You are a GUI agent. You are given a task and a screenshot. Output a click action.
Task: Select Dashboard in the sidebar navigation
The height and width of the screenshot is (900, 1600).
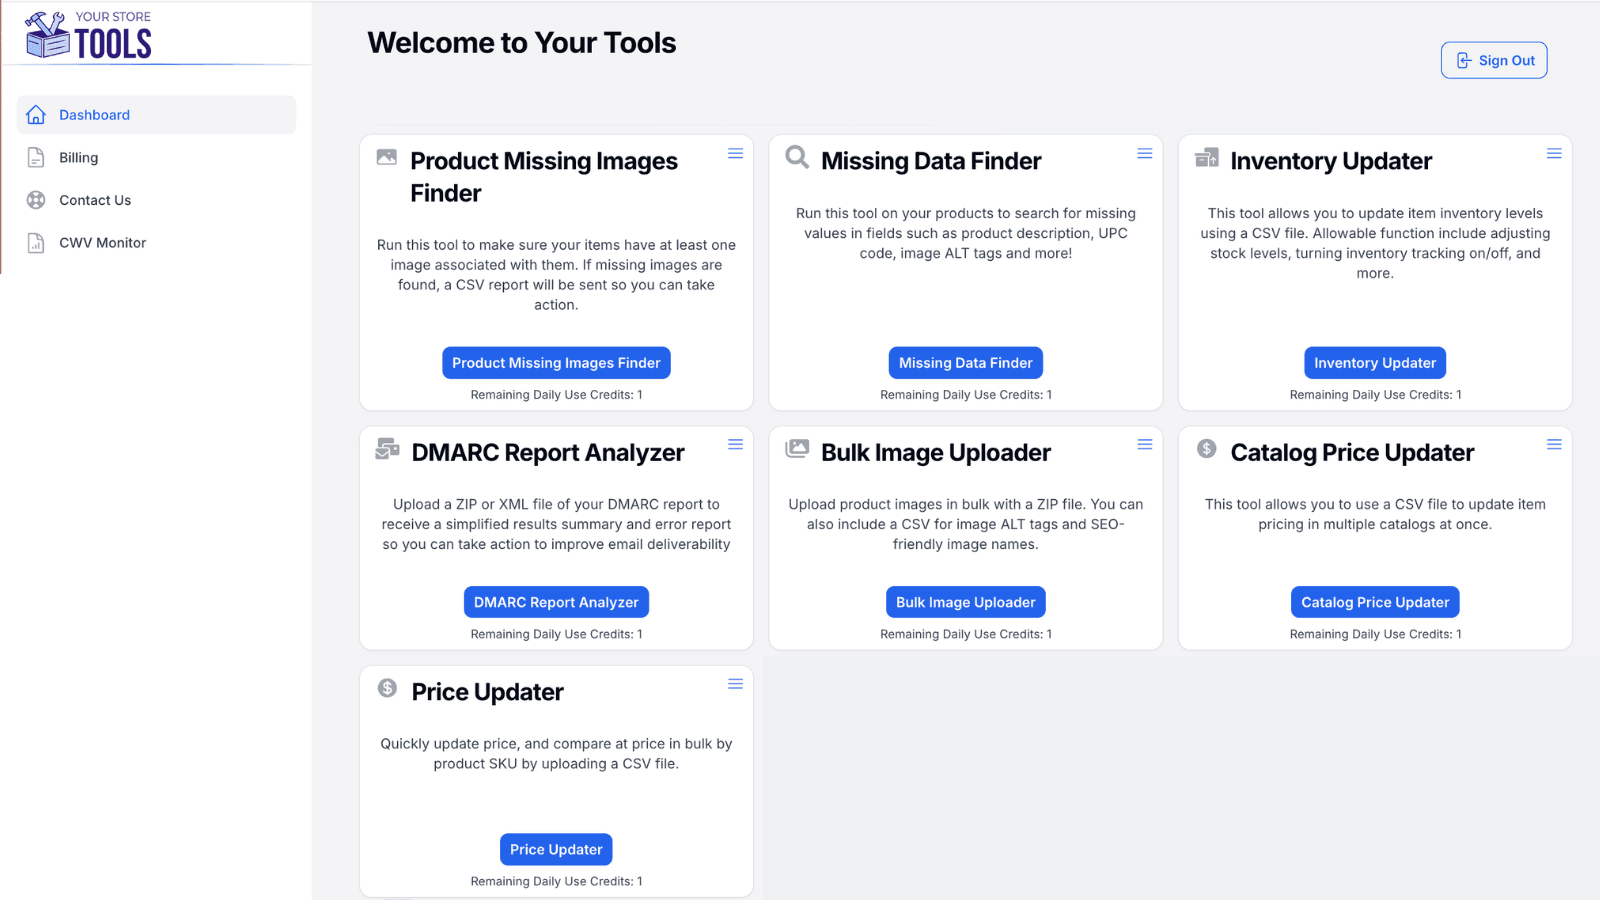click(x=94, y=114)
